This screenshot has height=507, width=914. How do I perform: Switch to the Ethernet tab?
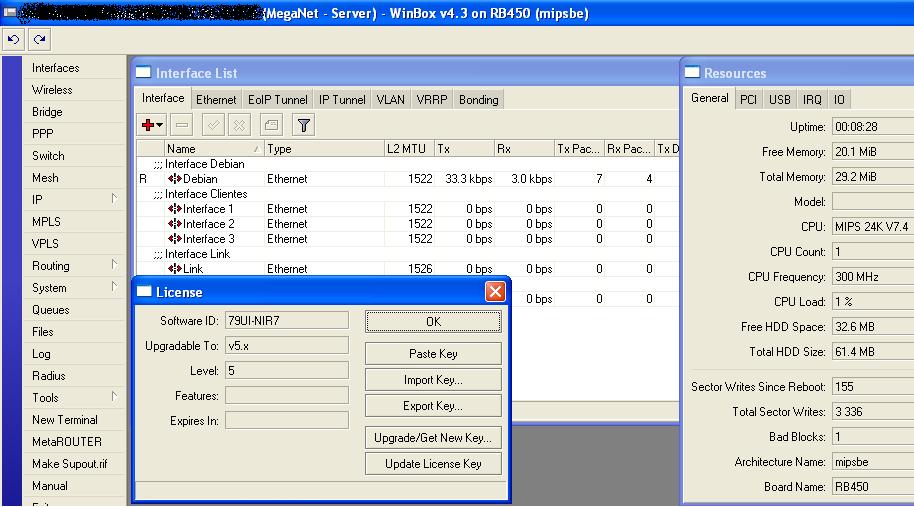point(216,100)
